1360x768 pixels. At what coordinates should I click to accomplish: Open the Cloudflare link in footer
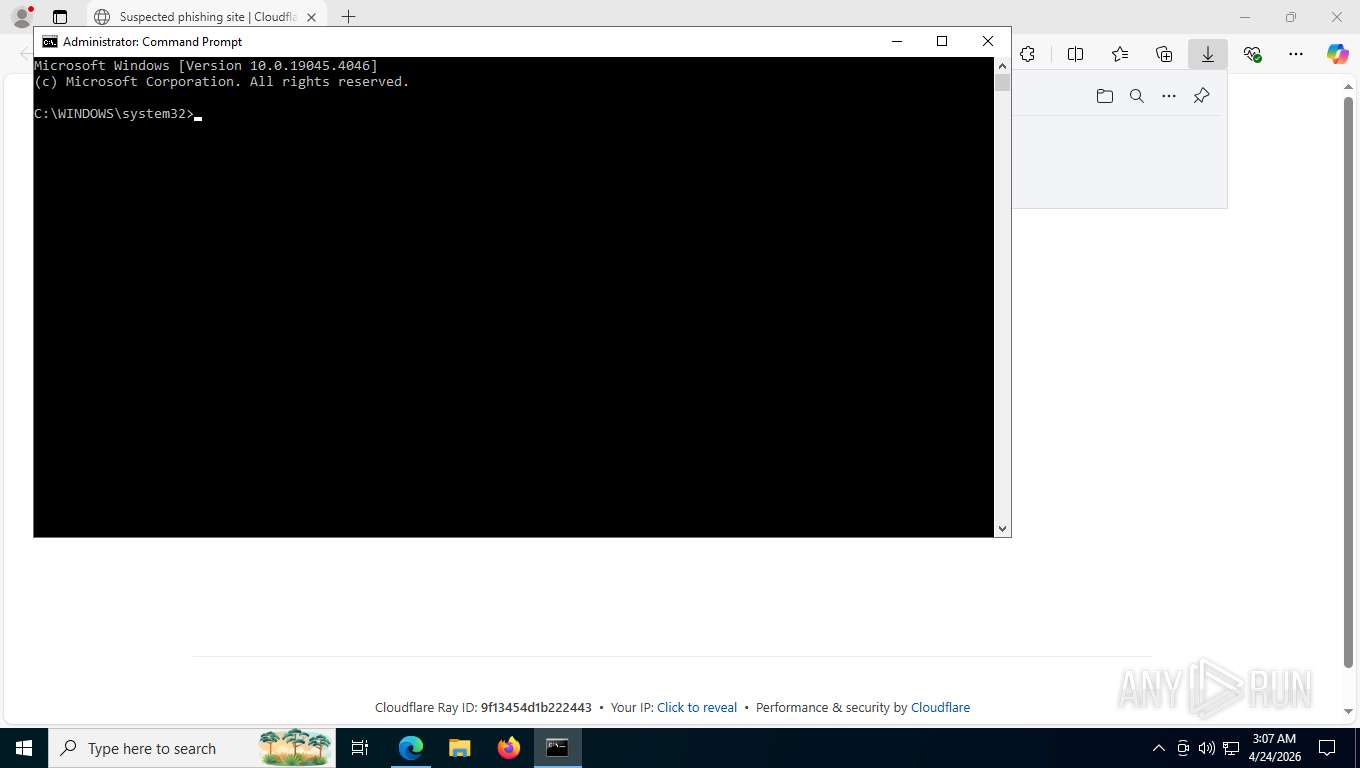click(940, 707)
